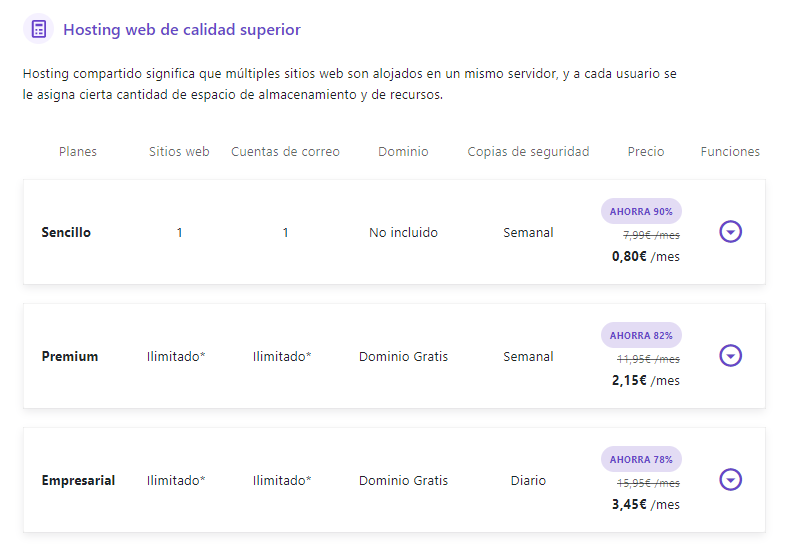Click the 3,45€ /mes price

(645, 504)
